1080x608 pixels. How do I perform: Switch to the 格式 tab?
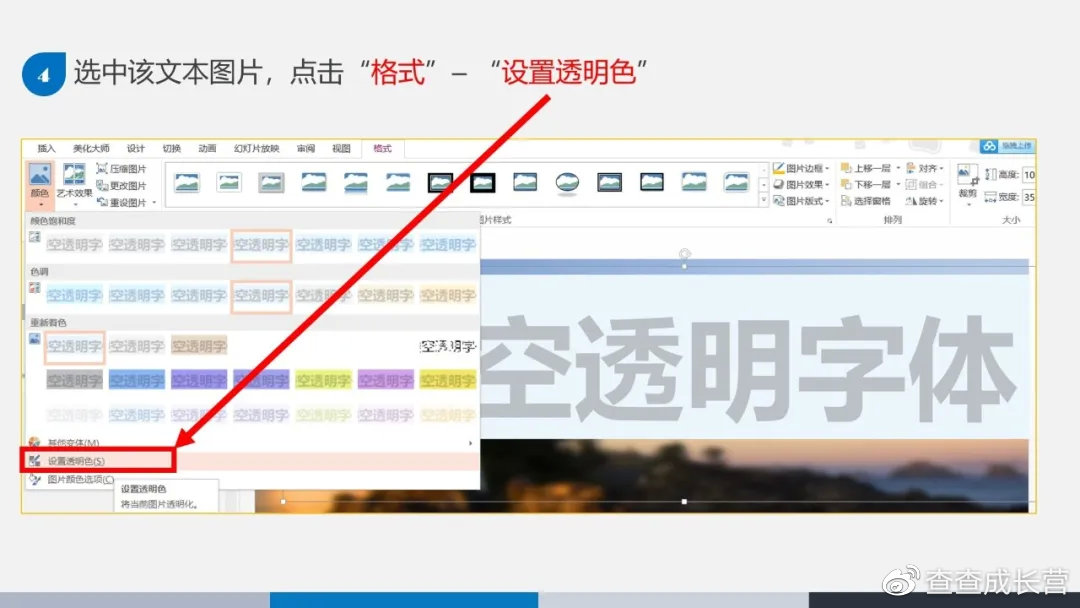tap(382, 148)
